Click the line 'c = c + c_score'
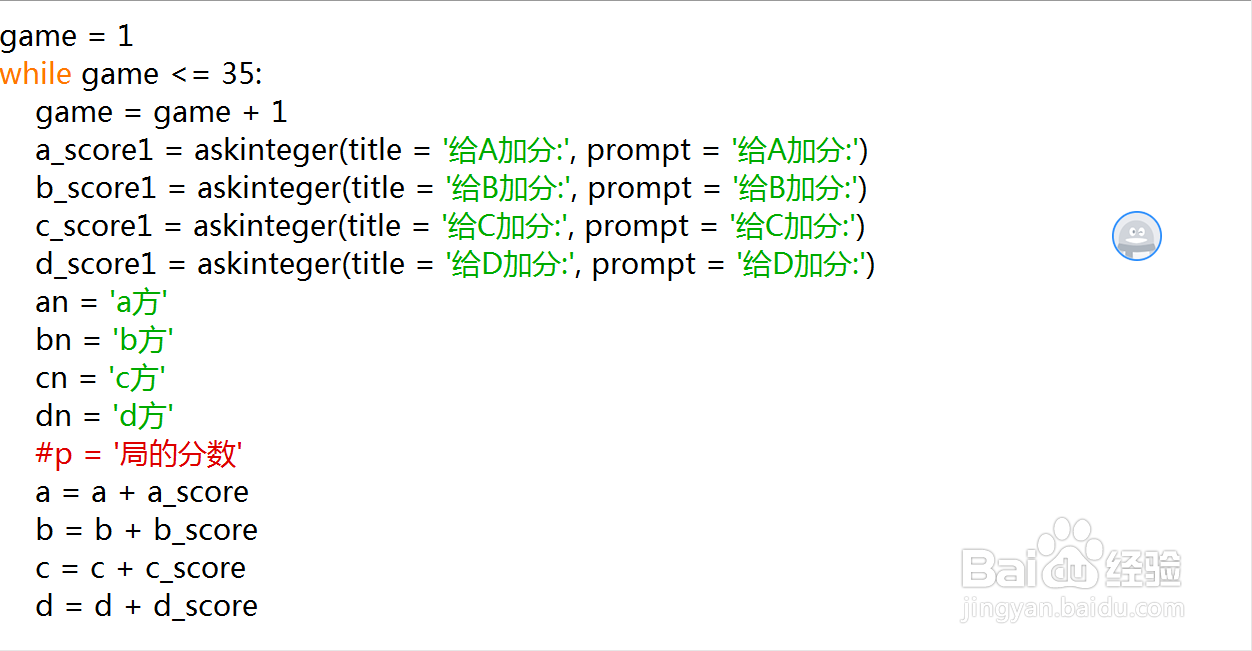1252x651 pixels. click(140, 568)
